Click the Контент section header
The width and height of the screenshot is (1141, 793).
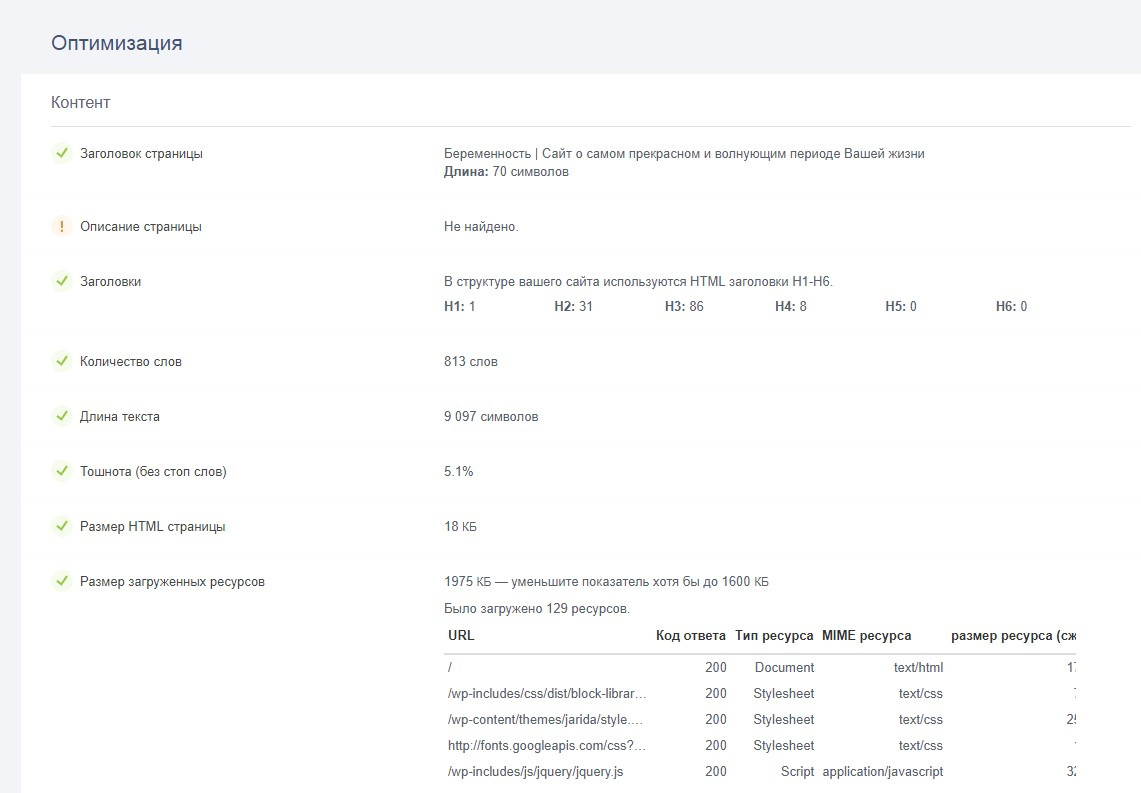point(81,102)
